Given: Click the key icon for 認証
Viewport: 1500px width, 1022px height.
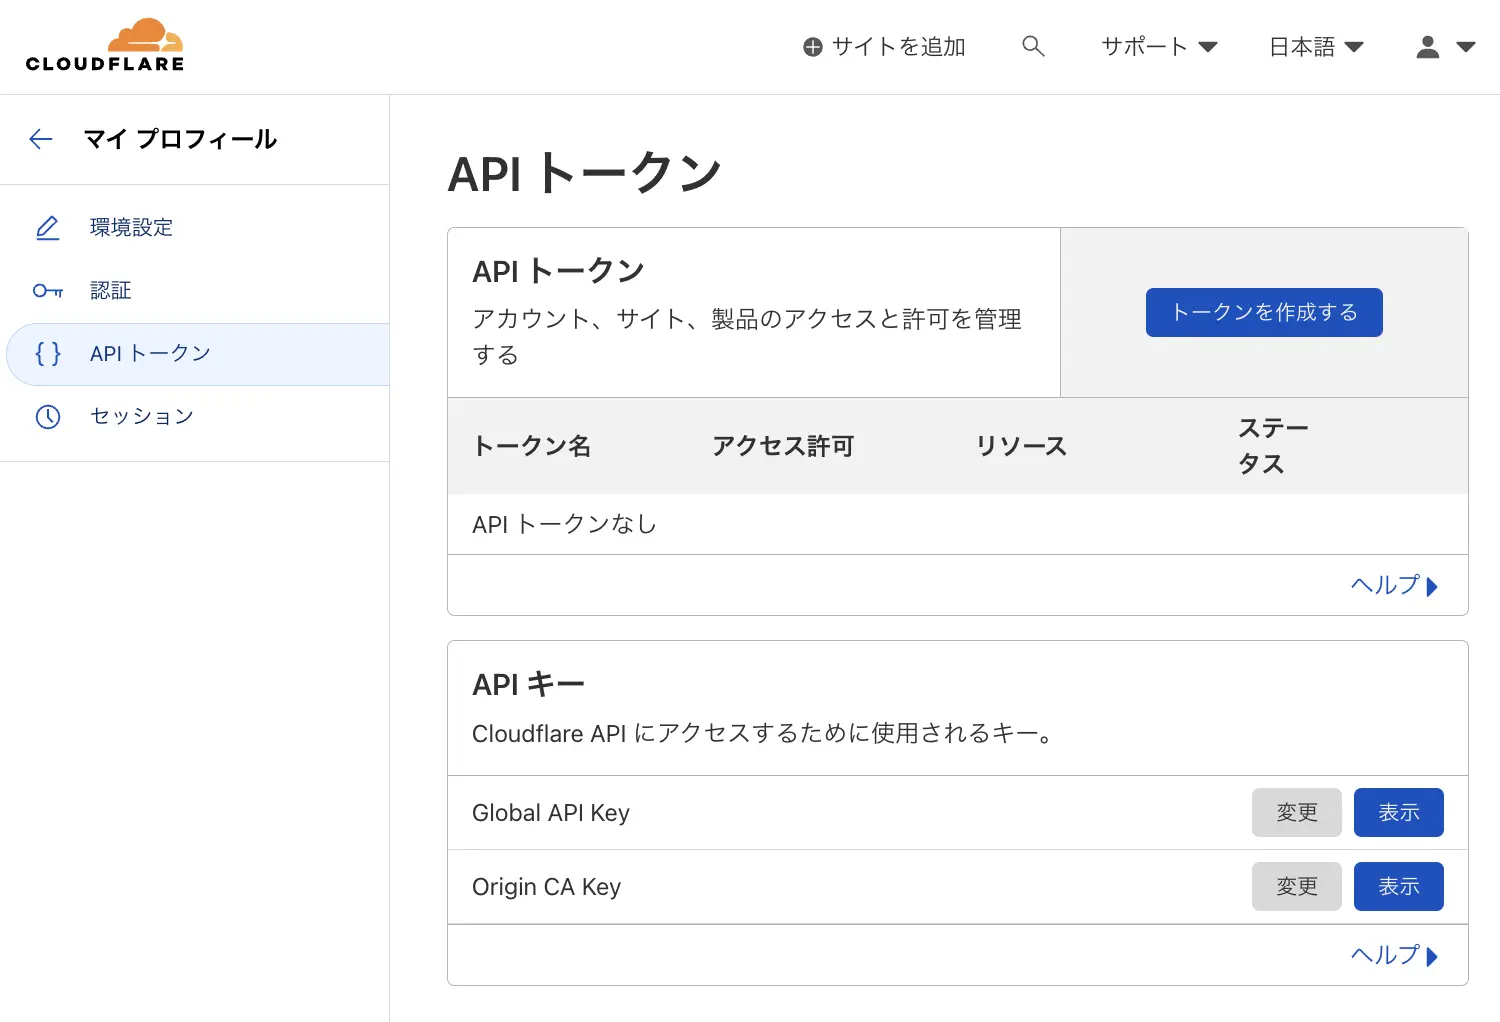Looking at the screenshot, I should tap(47, 291).
